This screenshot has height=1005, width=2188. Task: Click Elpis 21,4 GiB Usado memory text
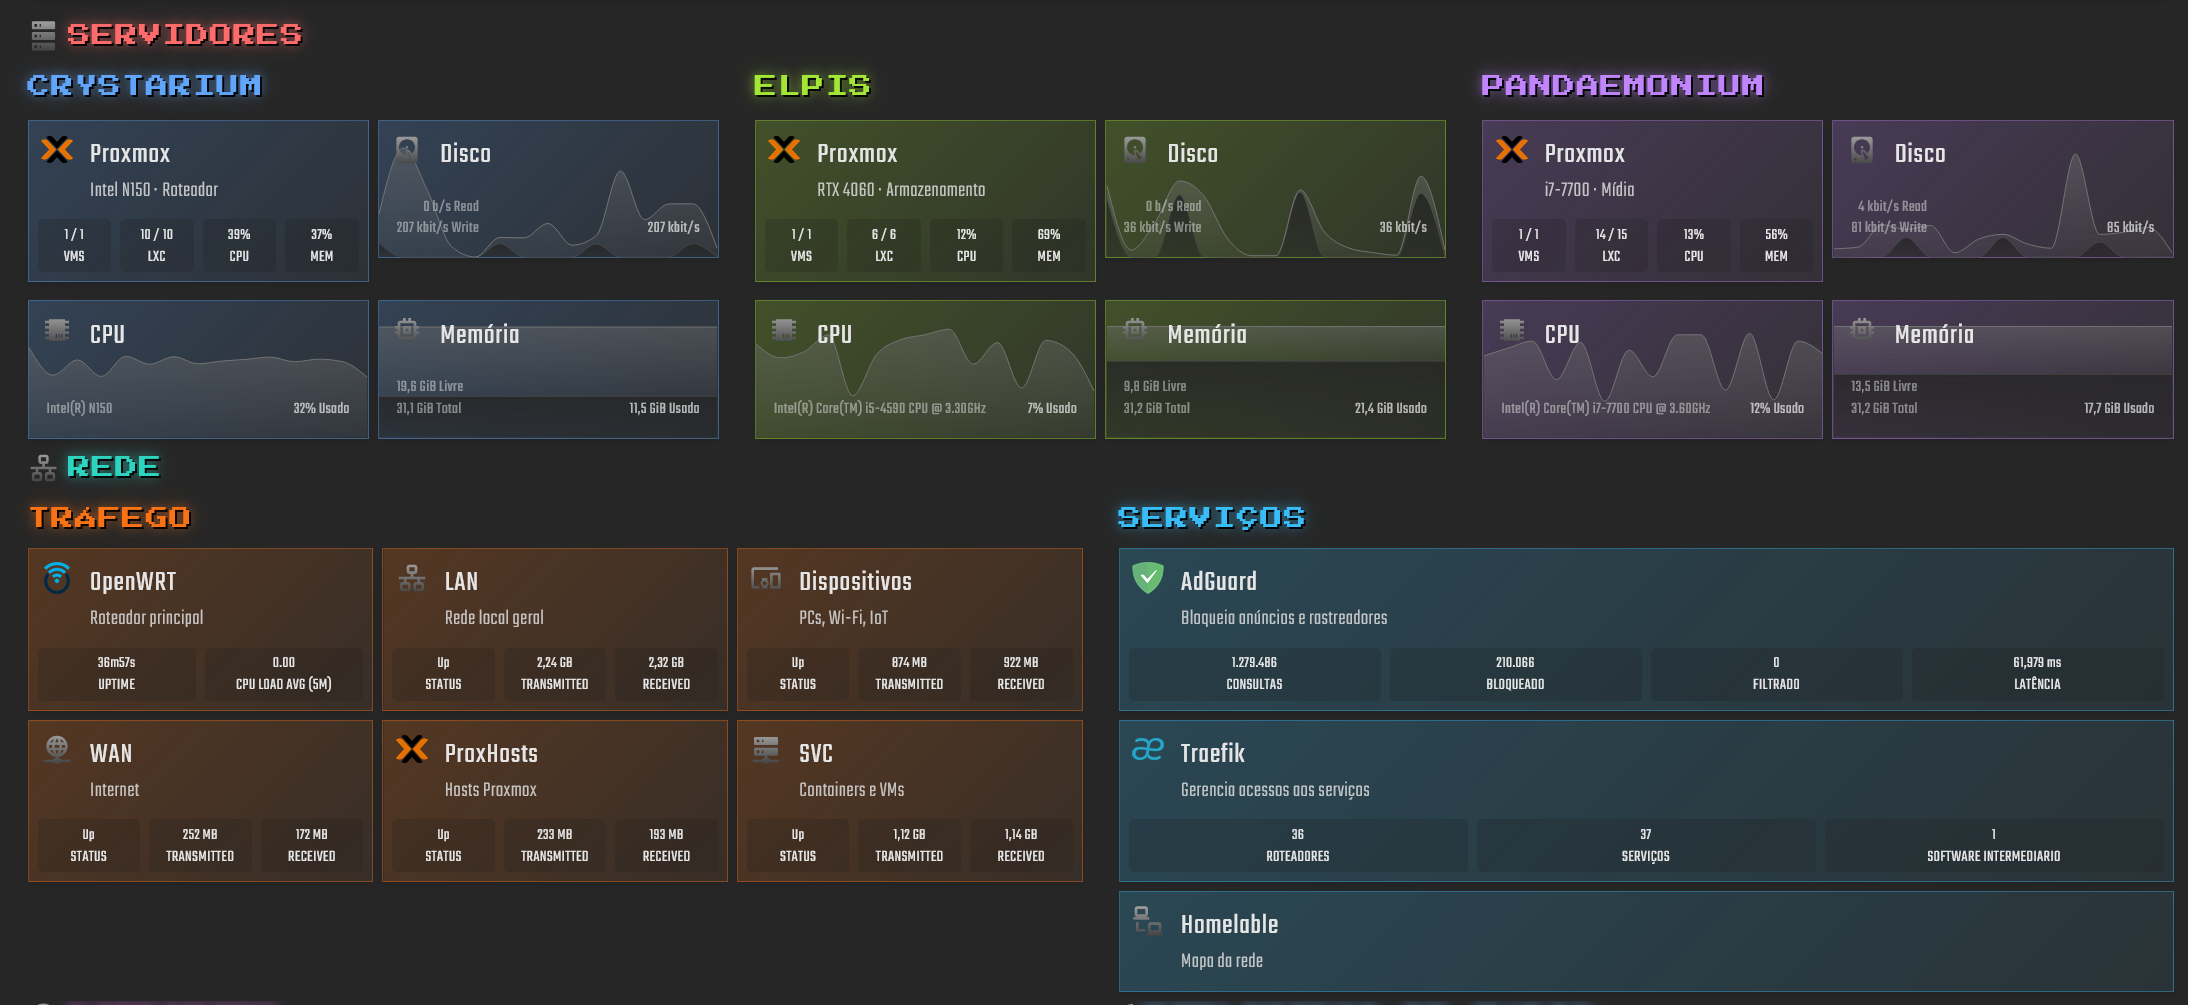[1391, 408]
